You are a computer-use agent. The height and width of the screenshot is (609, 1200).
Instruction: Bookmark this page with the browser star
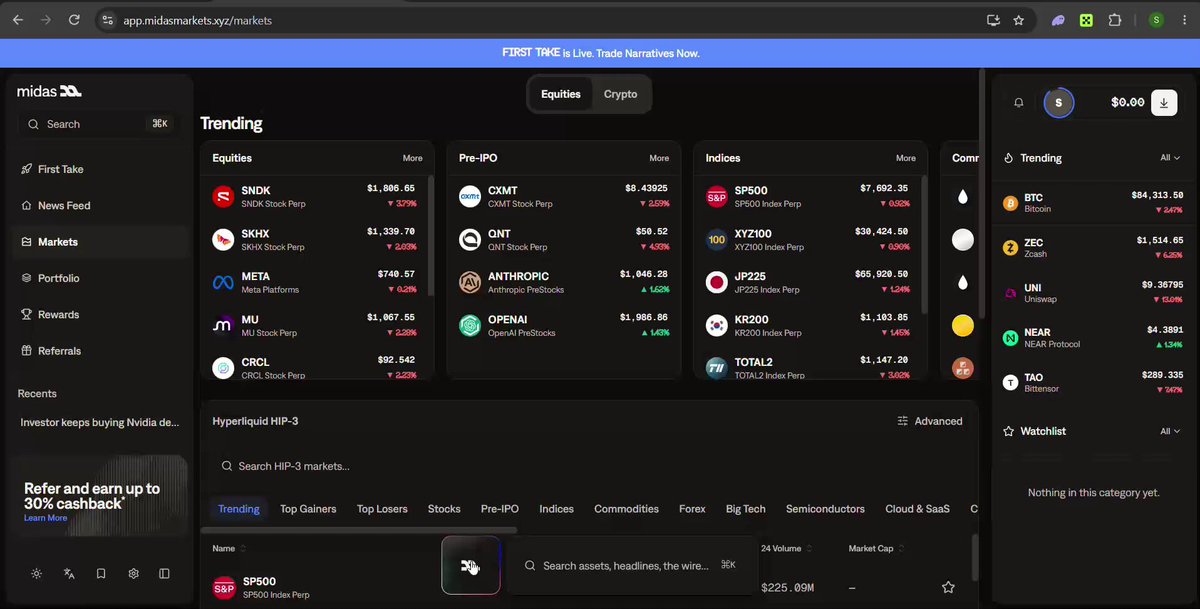click(1019, 19)
